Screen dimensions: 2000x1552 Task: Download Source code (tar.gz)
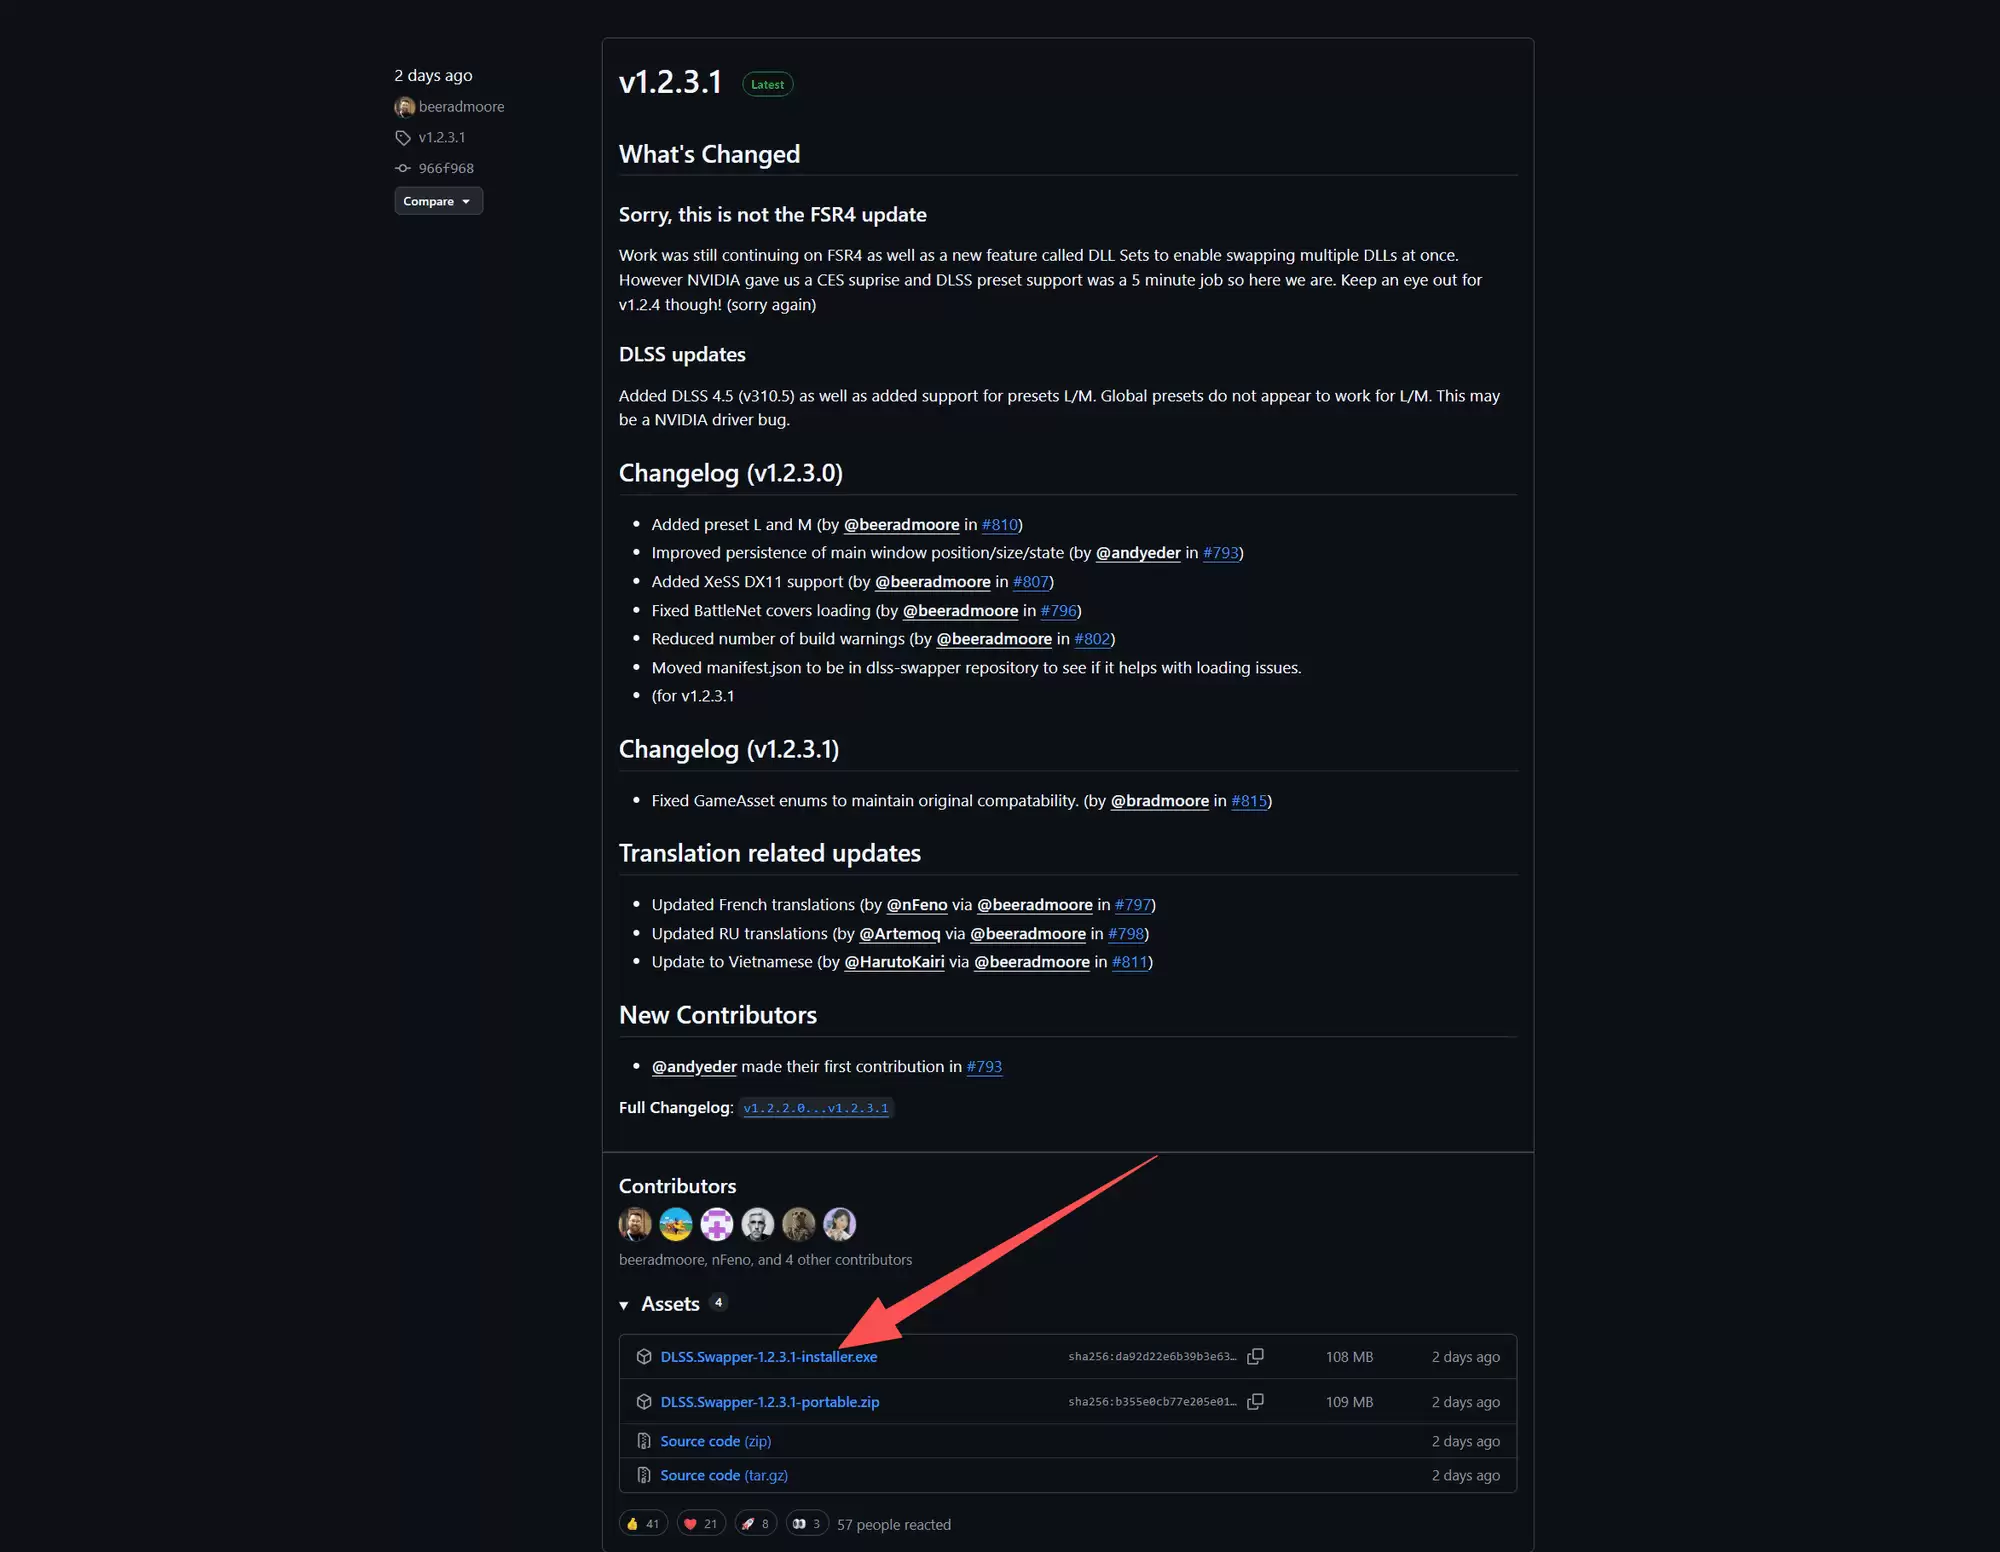click(724, 1475)
